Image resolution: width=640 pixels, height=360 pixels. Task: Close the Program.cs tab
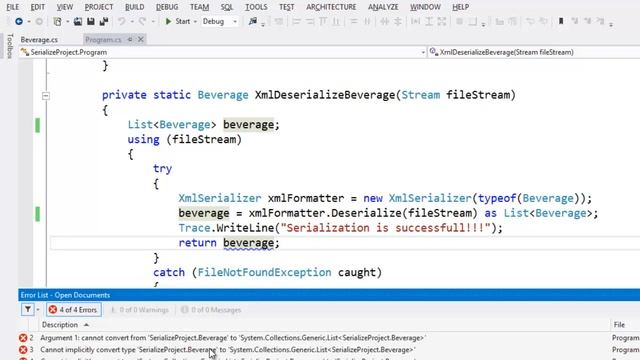140,40
